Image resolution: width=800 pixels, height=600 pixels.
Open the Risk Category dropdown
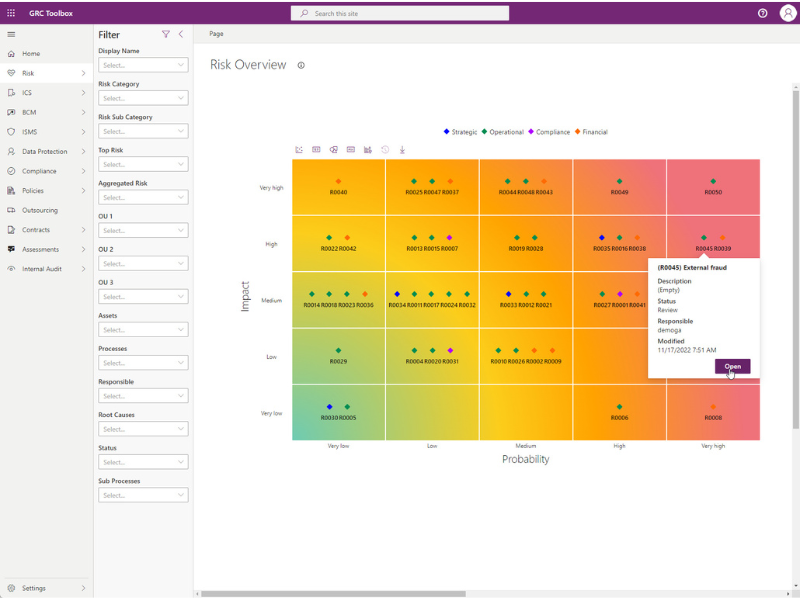[x=143, y=98]
